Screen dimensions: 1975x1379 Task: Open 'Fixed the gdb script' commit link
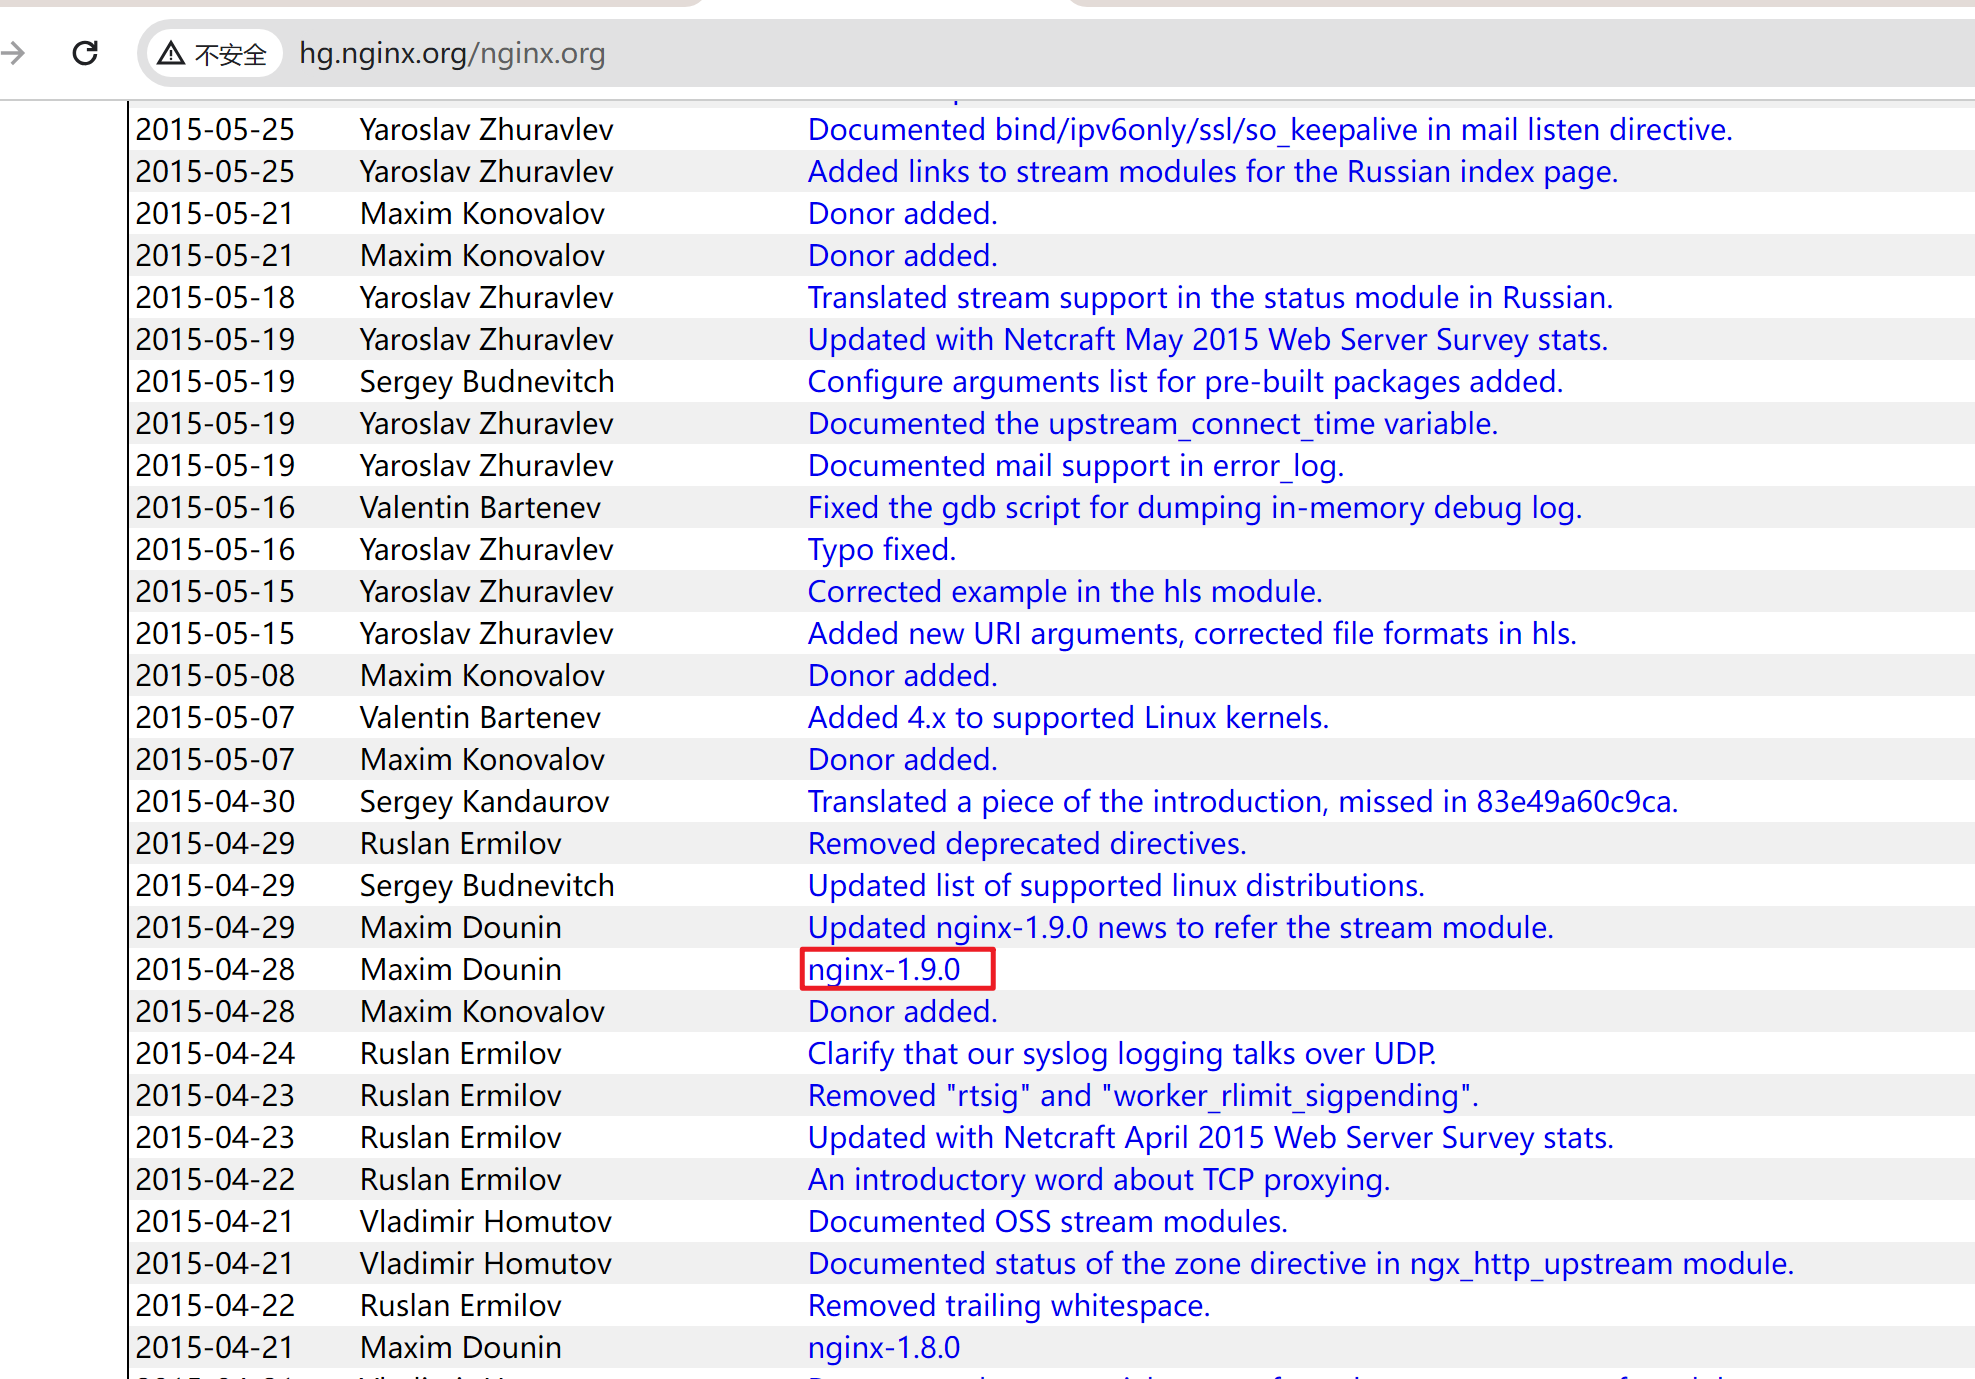click(1194, 507)
